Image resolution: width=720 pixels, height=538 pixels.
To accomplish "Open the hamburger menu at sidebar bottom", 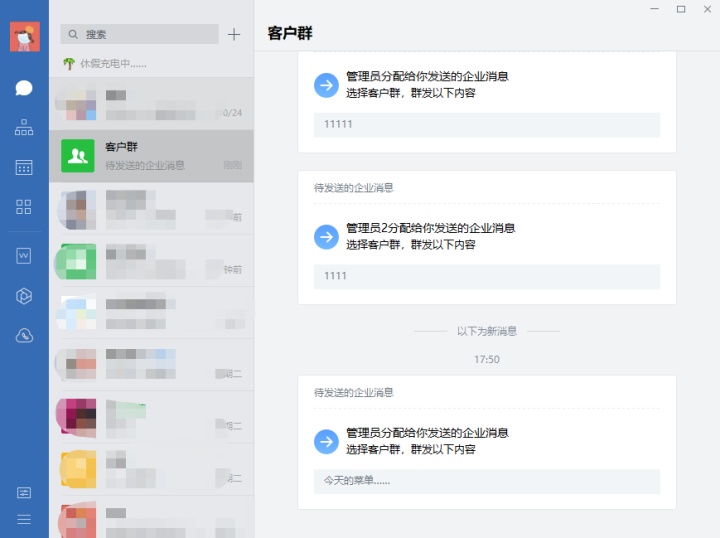I will pyautogui.click(x=24, y=519).
